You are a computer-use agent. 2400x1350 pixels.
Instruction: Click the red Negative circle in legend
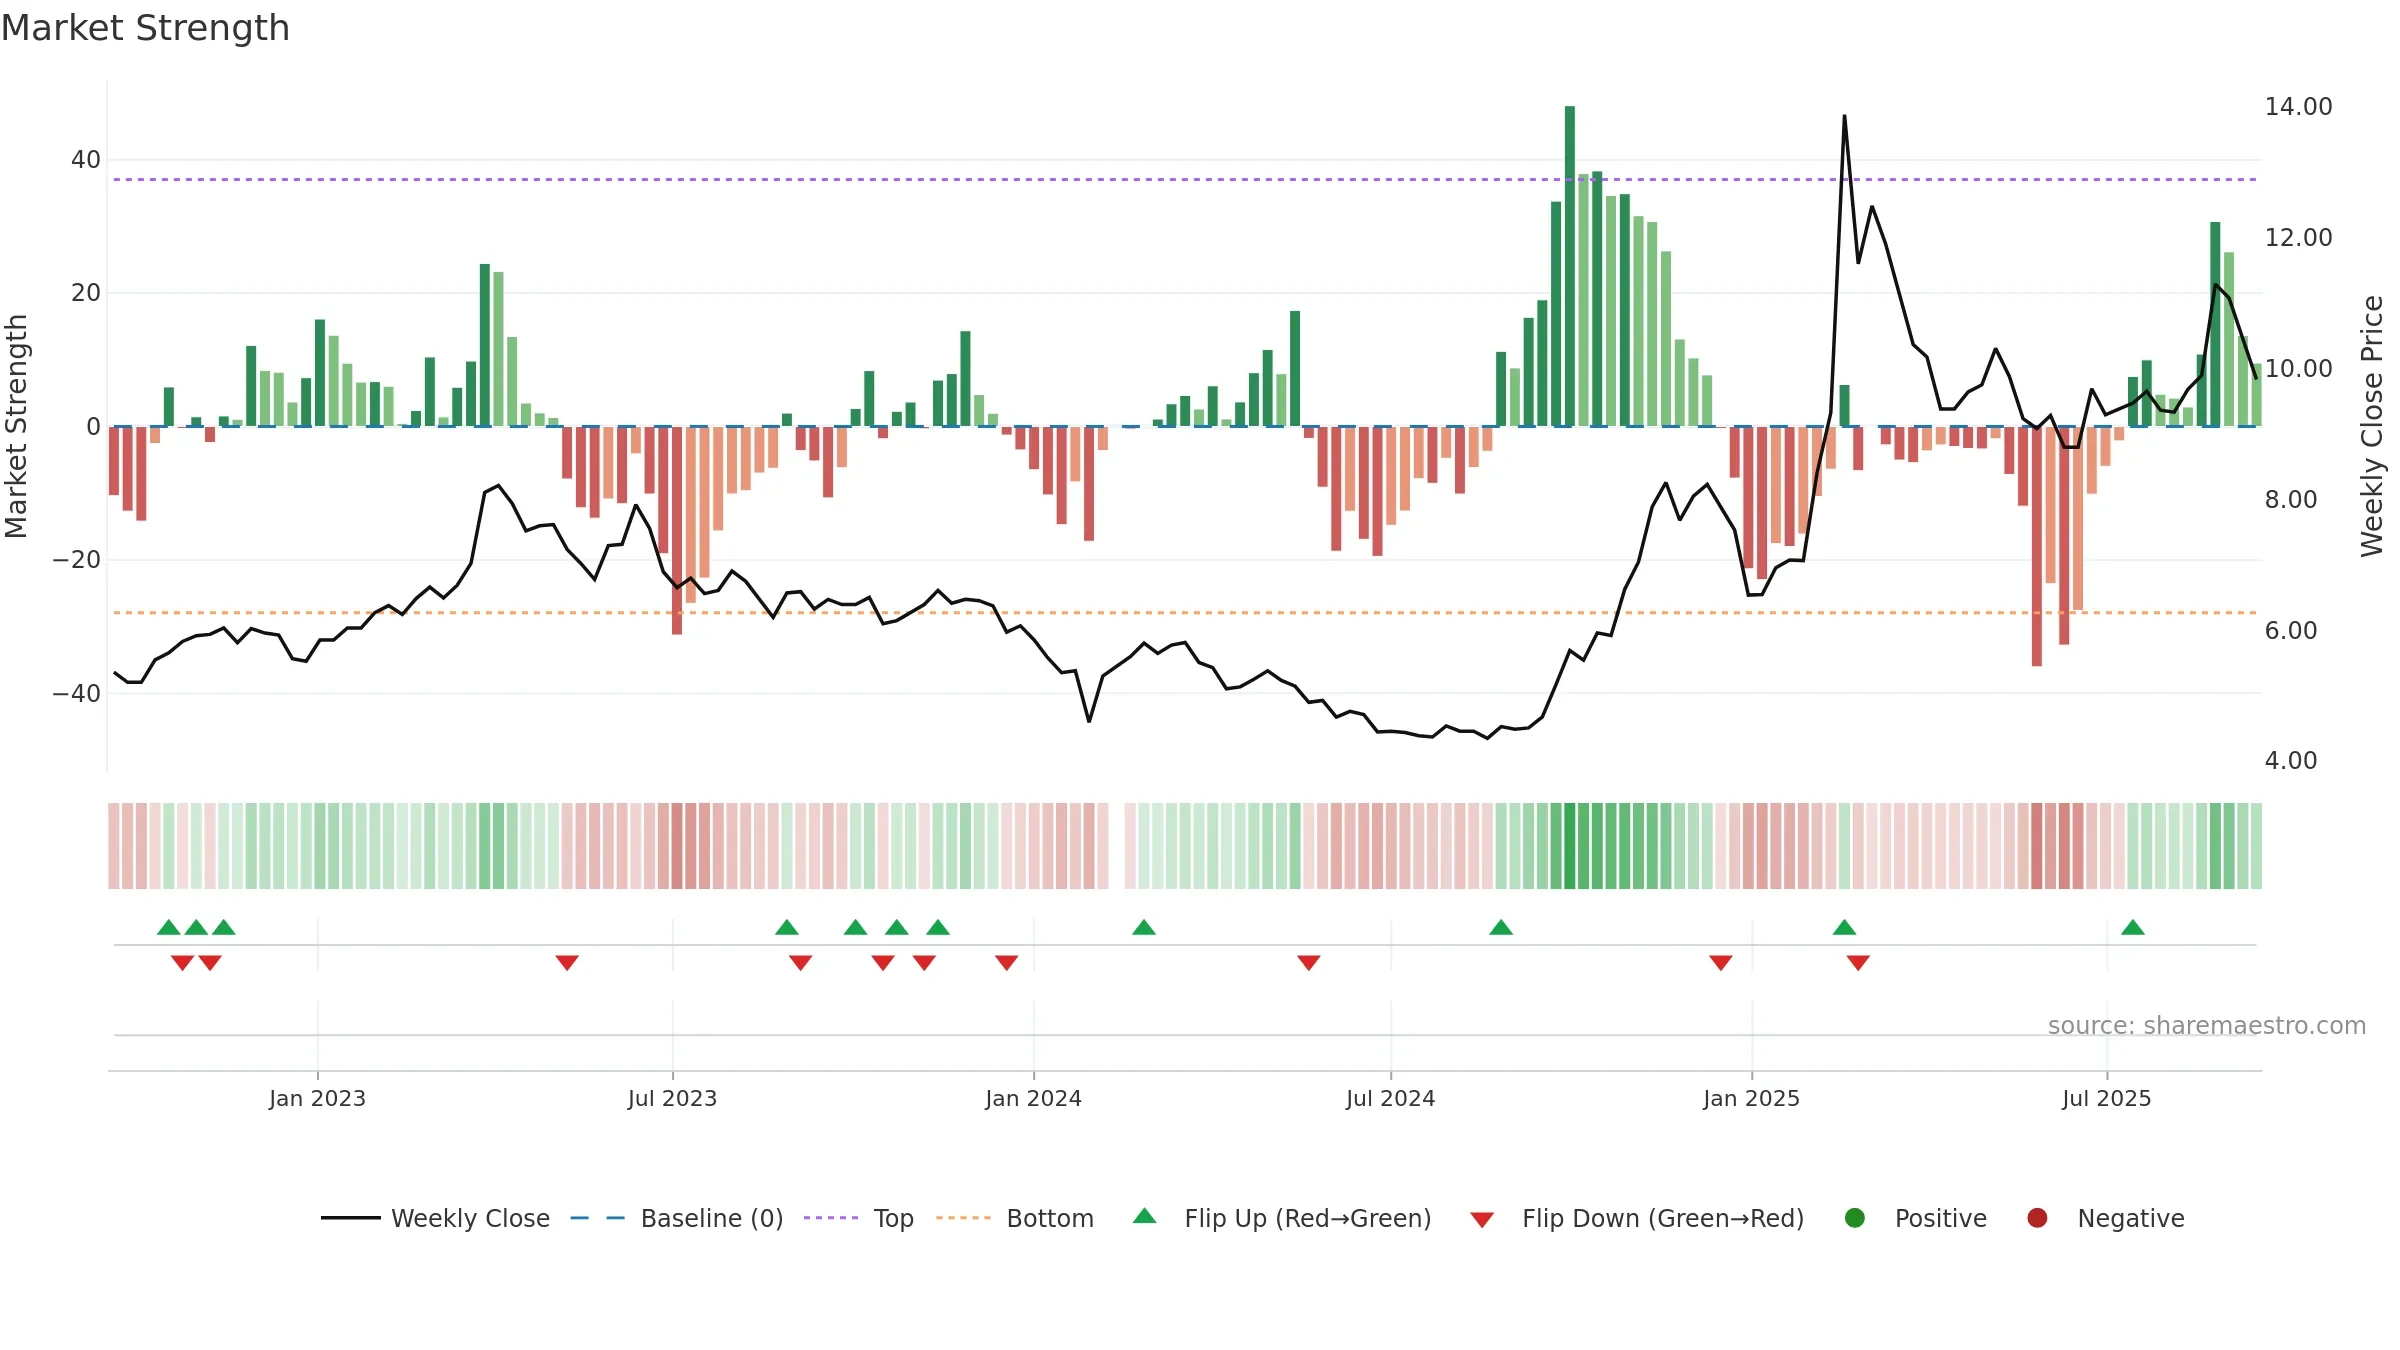[x=2037, y=1218]
